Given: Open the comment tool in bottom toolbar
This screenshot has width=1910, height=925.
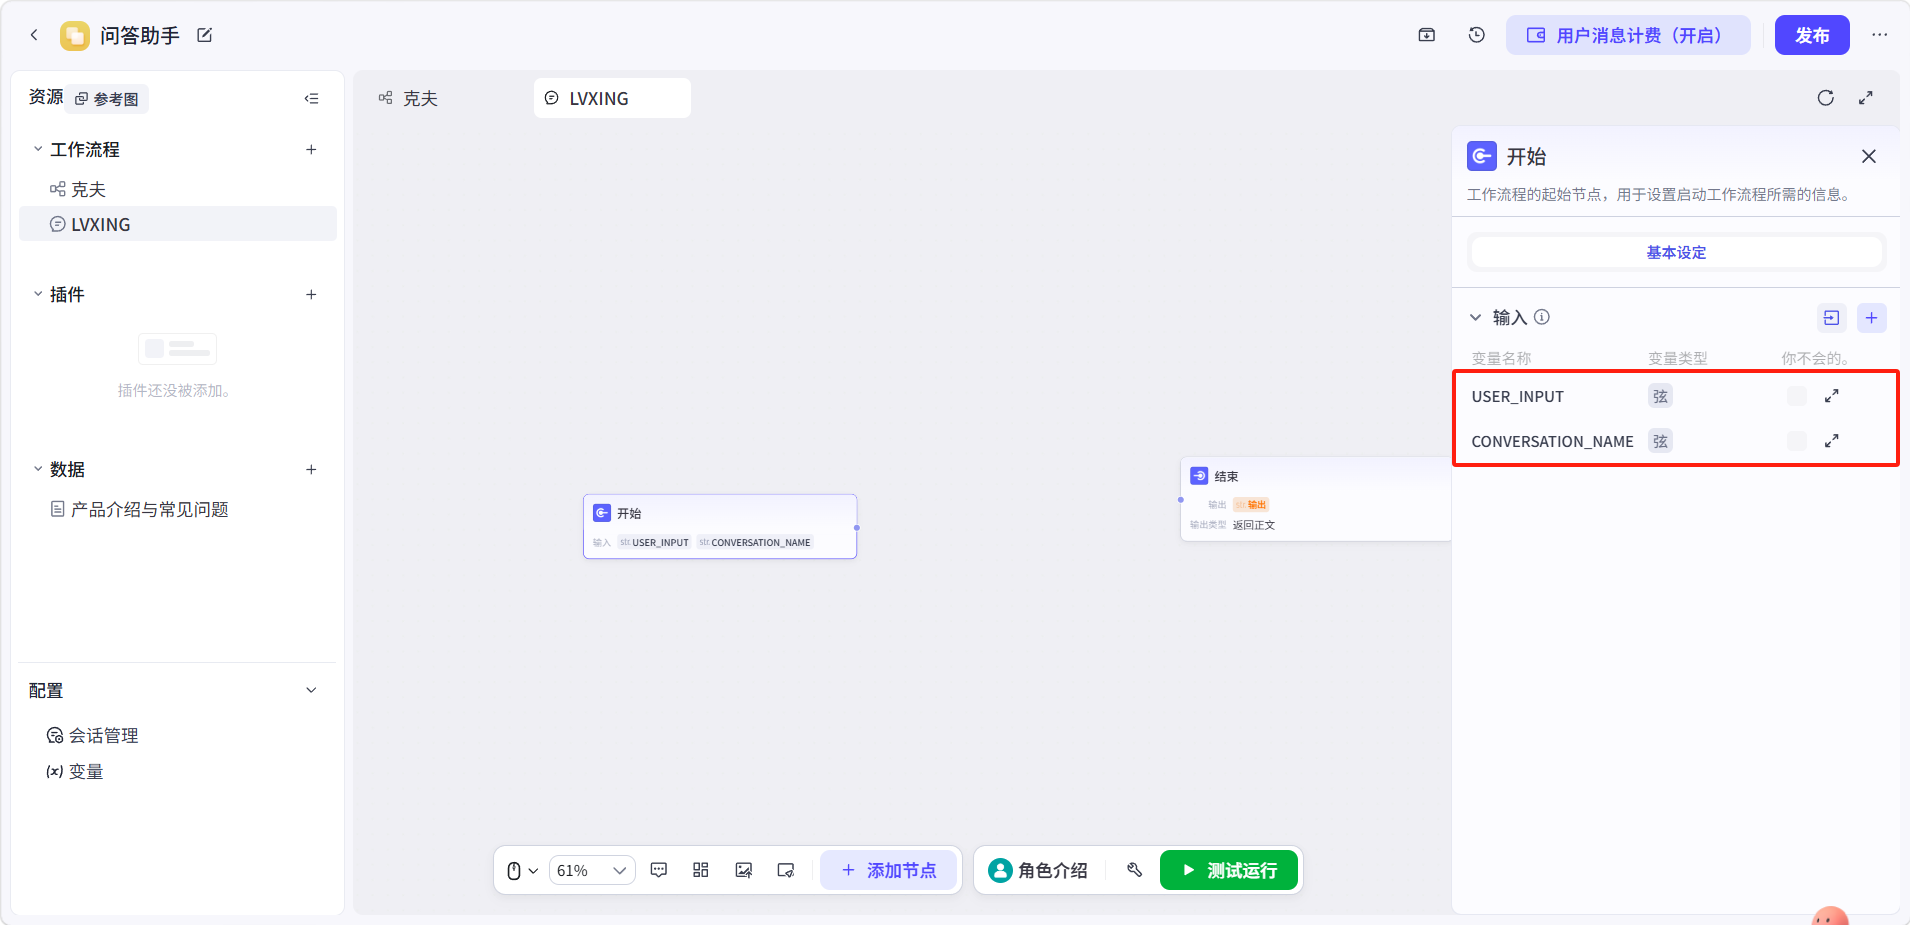Looking at the screenshot, I should click(659, 870).
